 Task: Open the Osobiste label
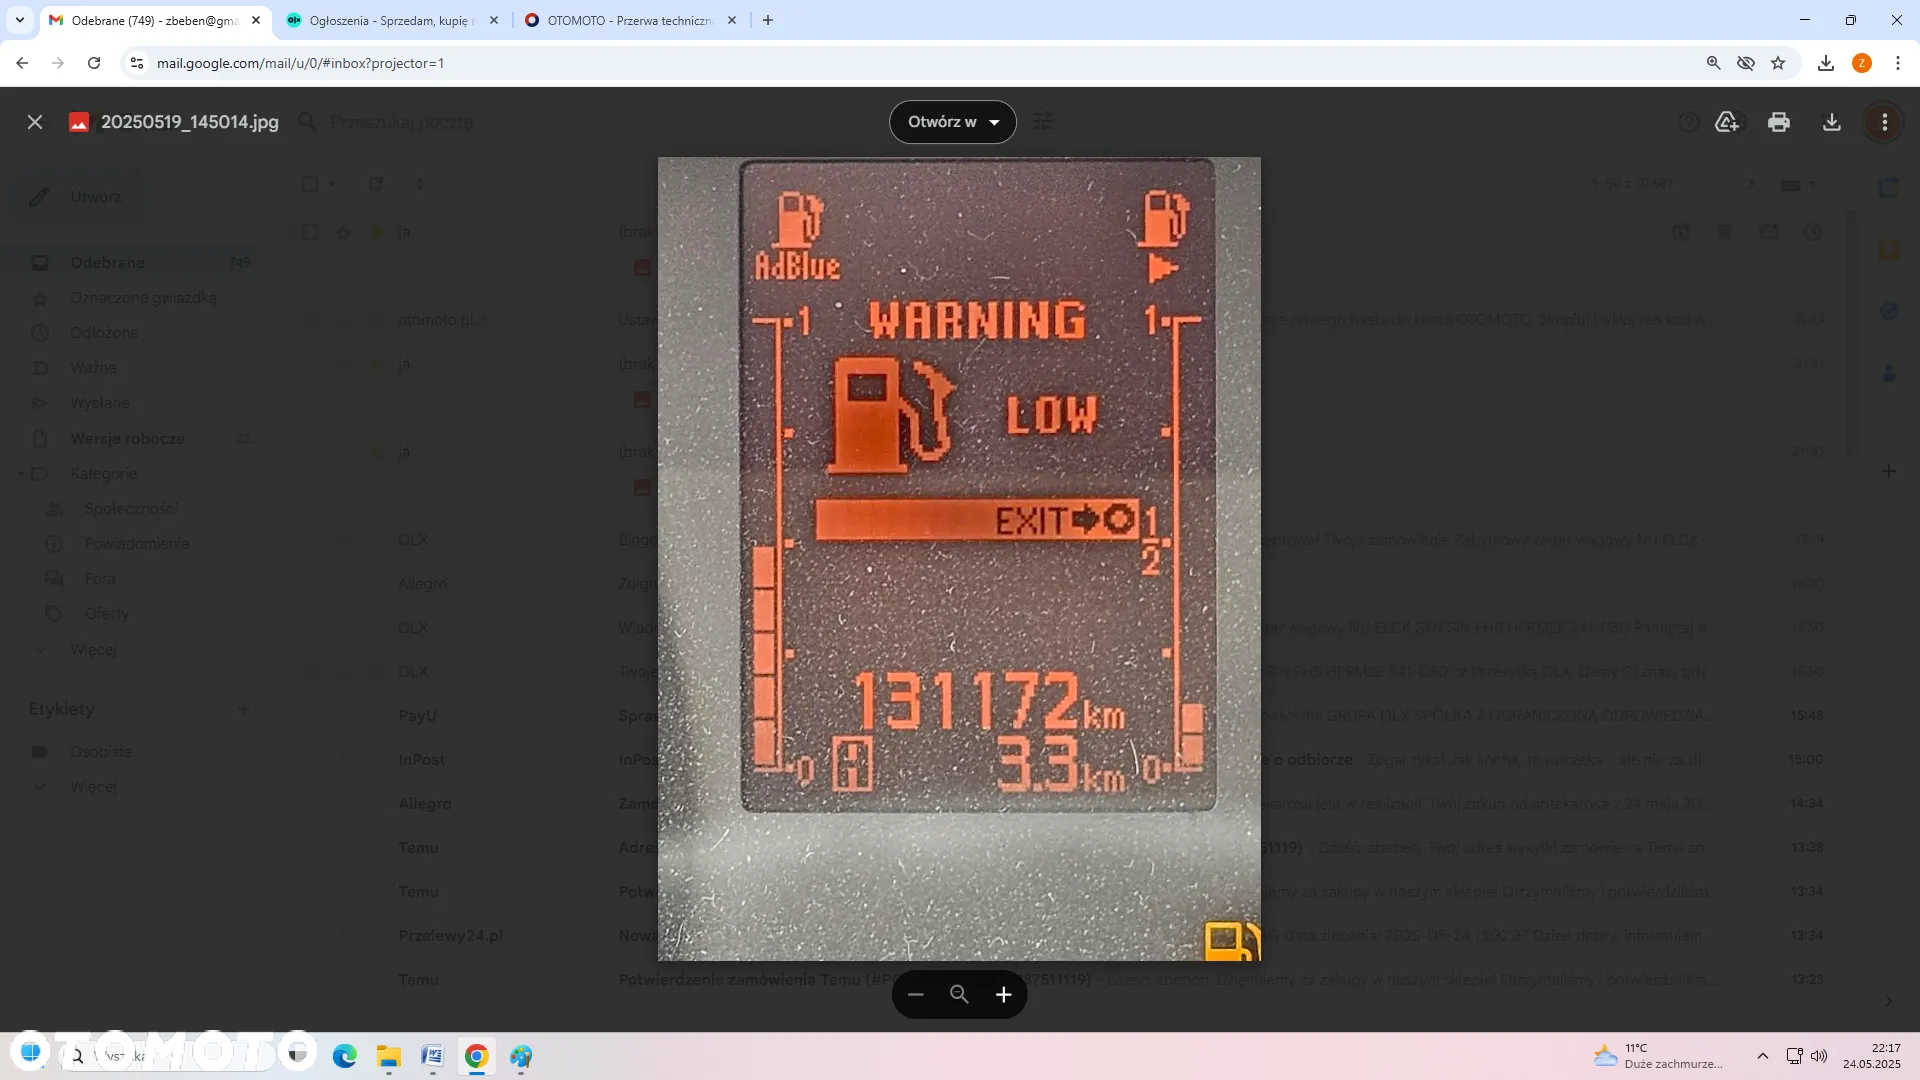click(101, 751)
